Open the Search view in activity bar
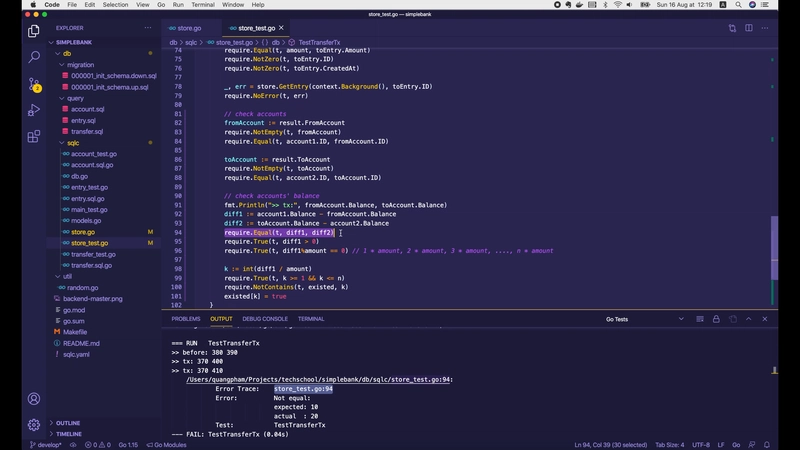The width and height of the screenshot is (800, 450). tap(33, 57)
